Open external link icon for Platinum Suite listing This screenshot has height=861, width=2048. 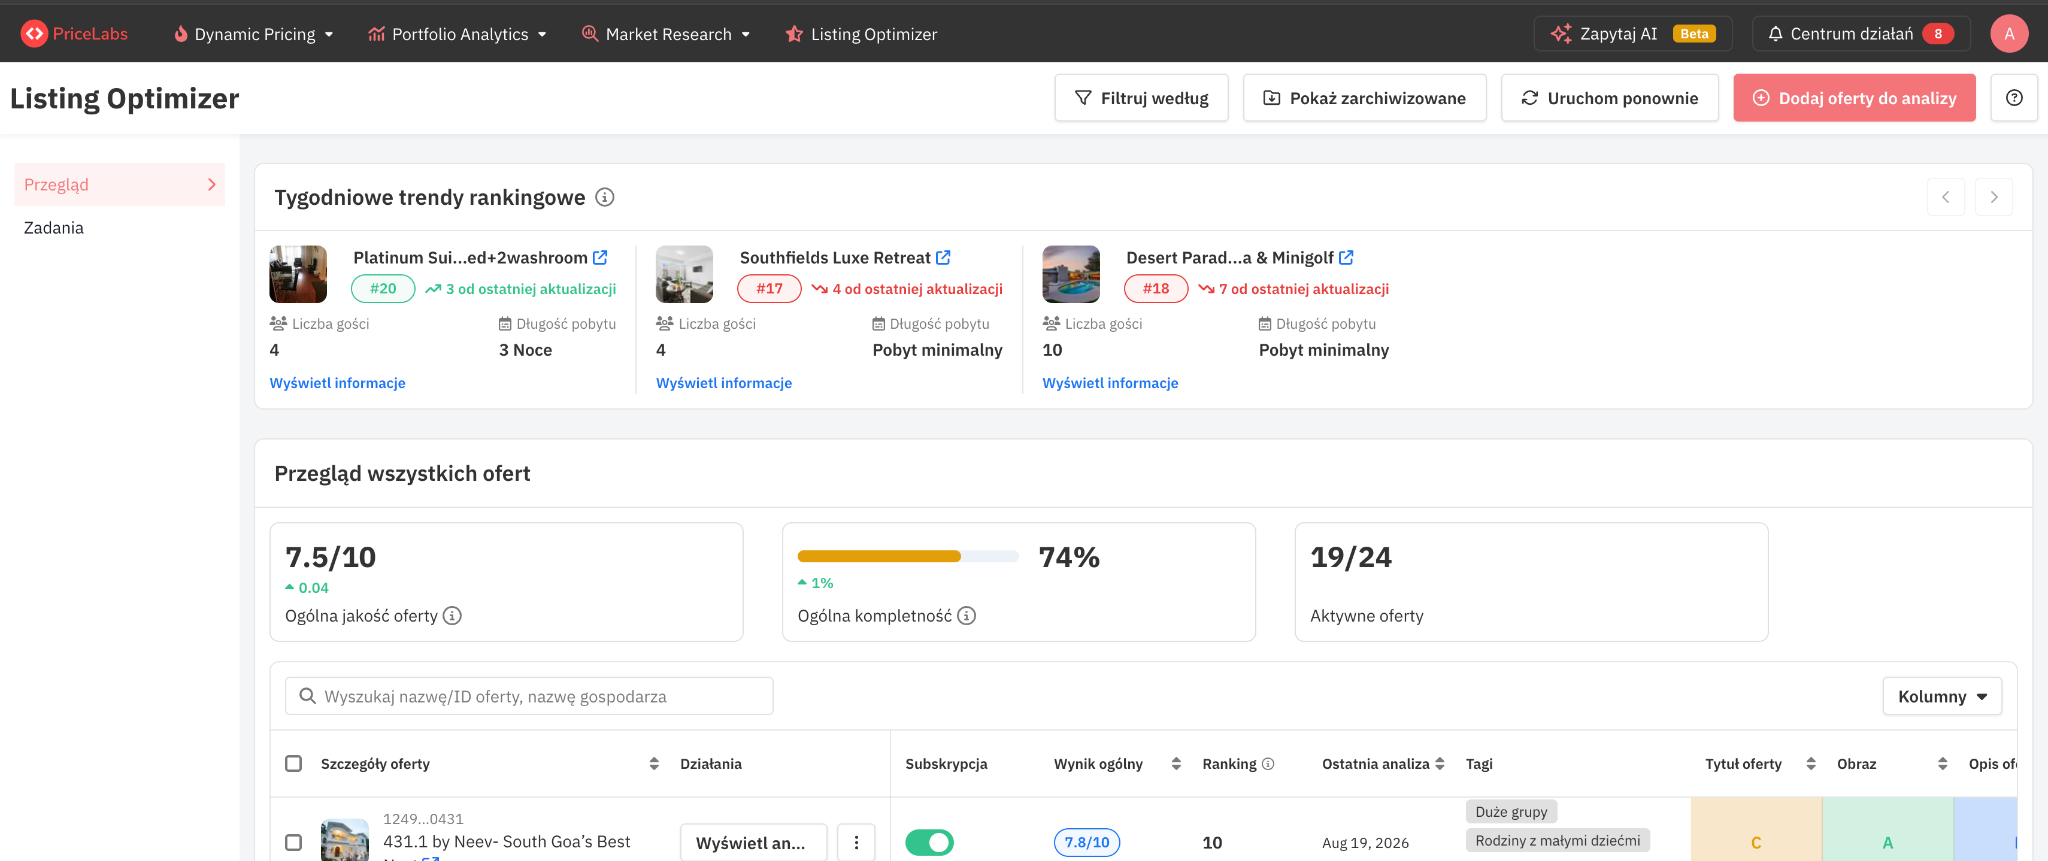point(600,258)
